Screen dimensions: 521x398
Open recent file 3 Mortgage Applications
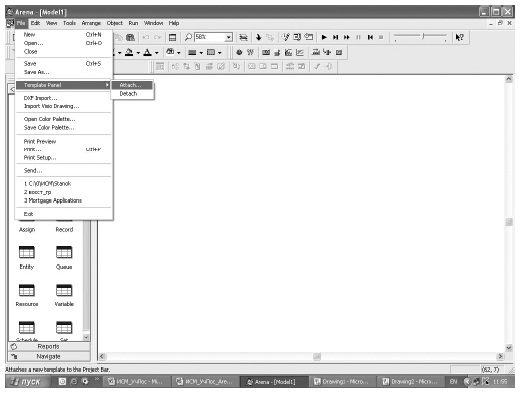pyautogui.click(x=63, y=201)
